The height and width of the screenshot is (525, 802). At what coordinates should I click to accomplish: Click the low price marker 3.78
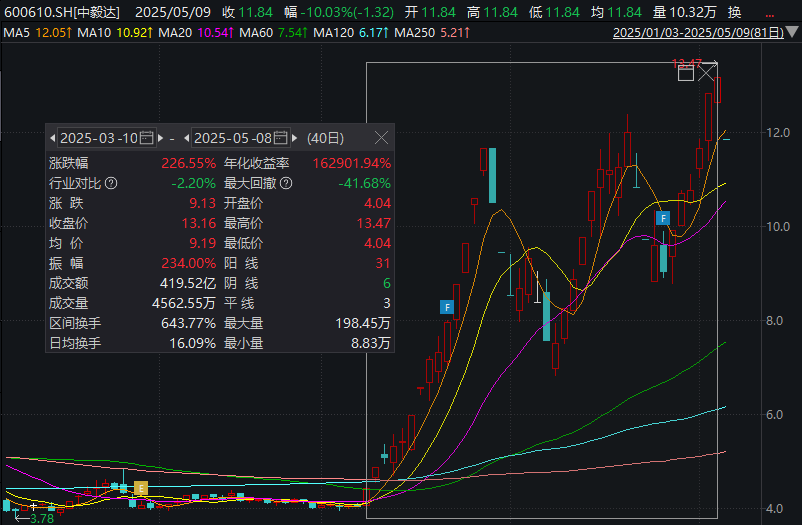(41, 518)
